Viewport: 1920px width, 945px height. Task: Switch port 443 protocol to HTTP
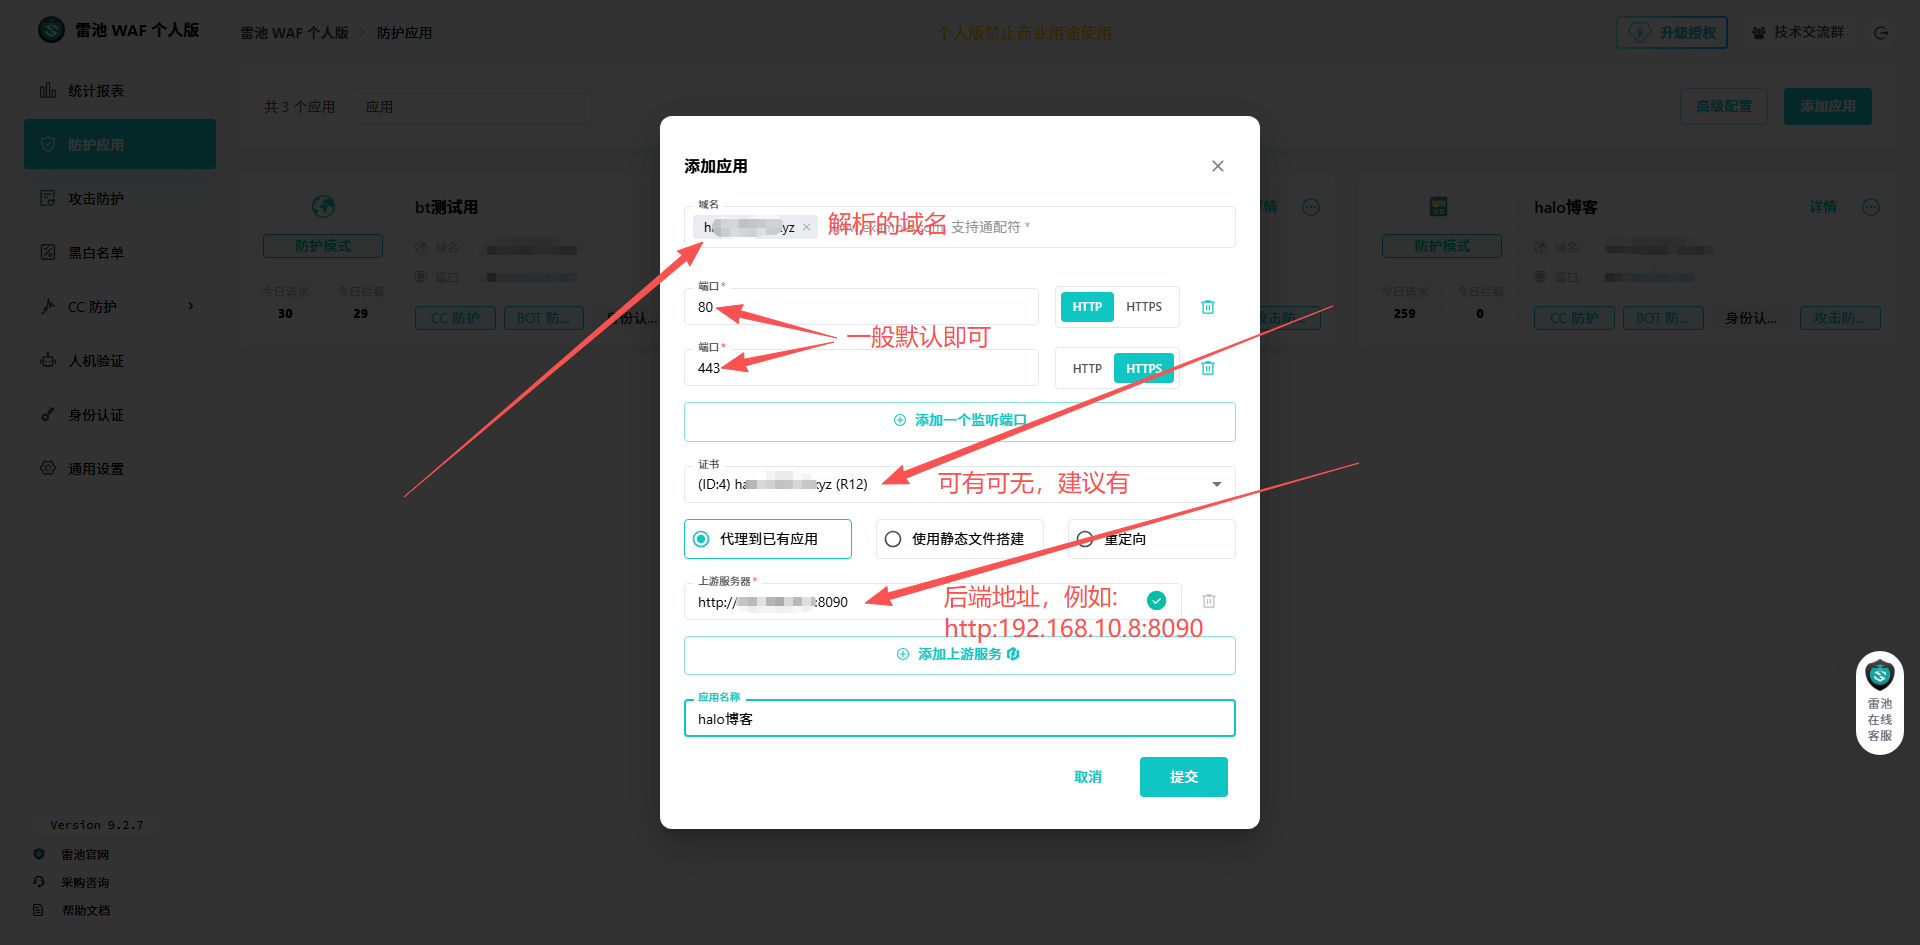pos(1086,369)
